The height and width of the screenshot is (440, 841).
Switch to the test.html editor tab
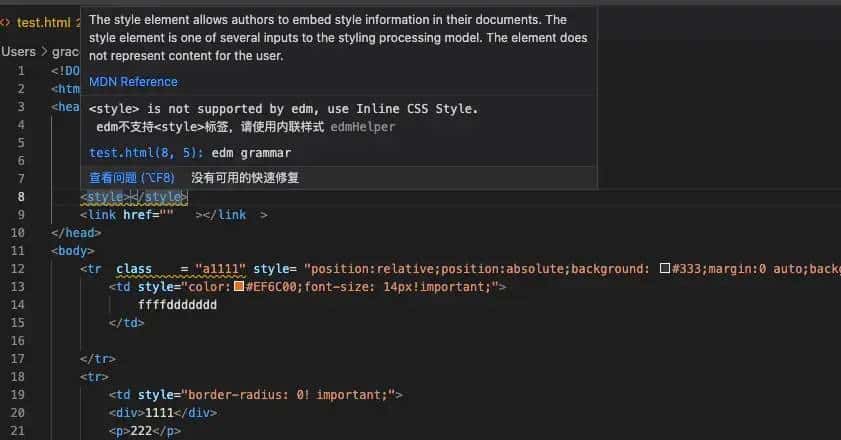(42, 22)
